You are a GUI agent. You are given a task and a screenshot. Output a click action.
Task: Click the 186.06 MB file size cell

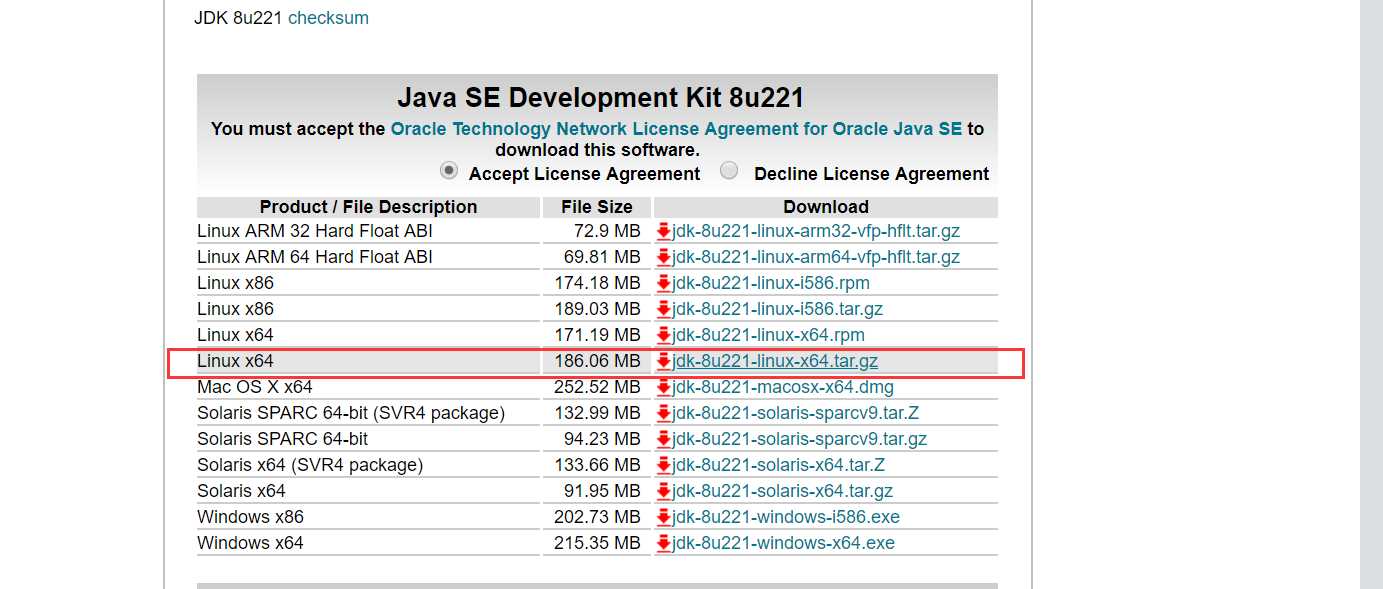597,361
